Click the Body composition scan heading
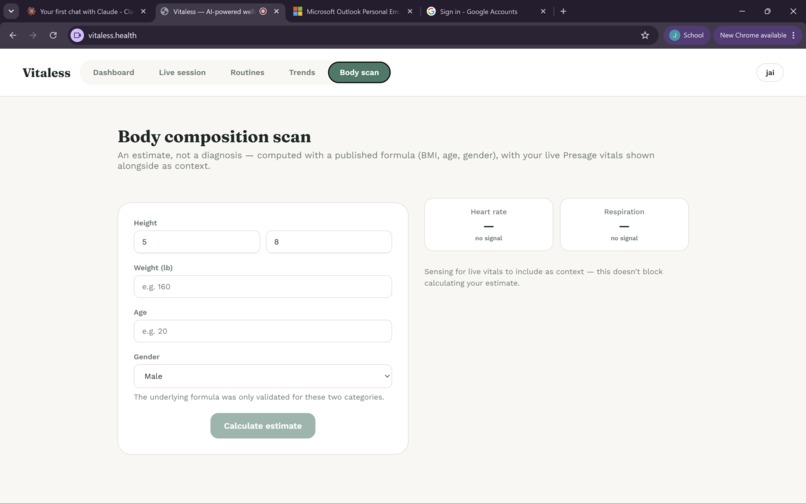 (214, 137)
